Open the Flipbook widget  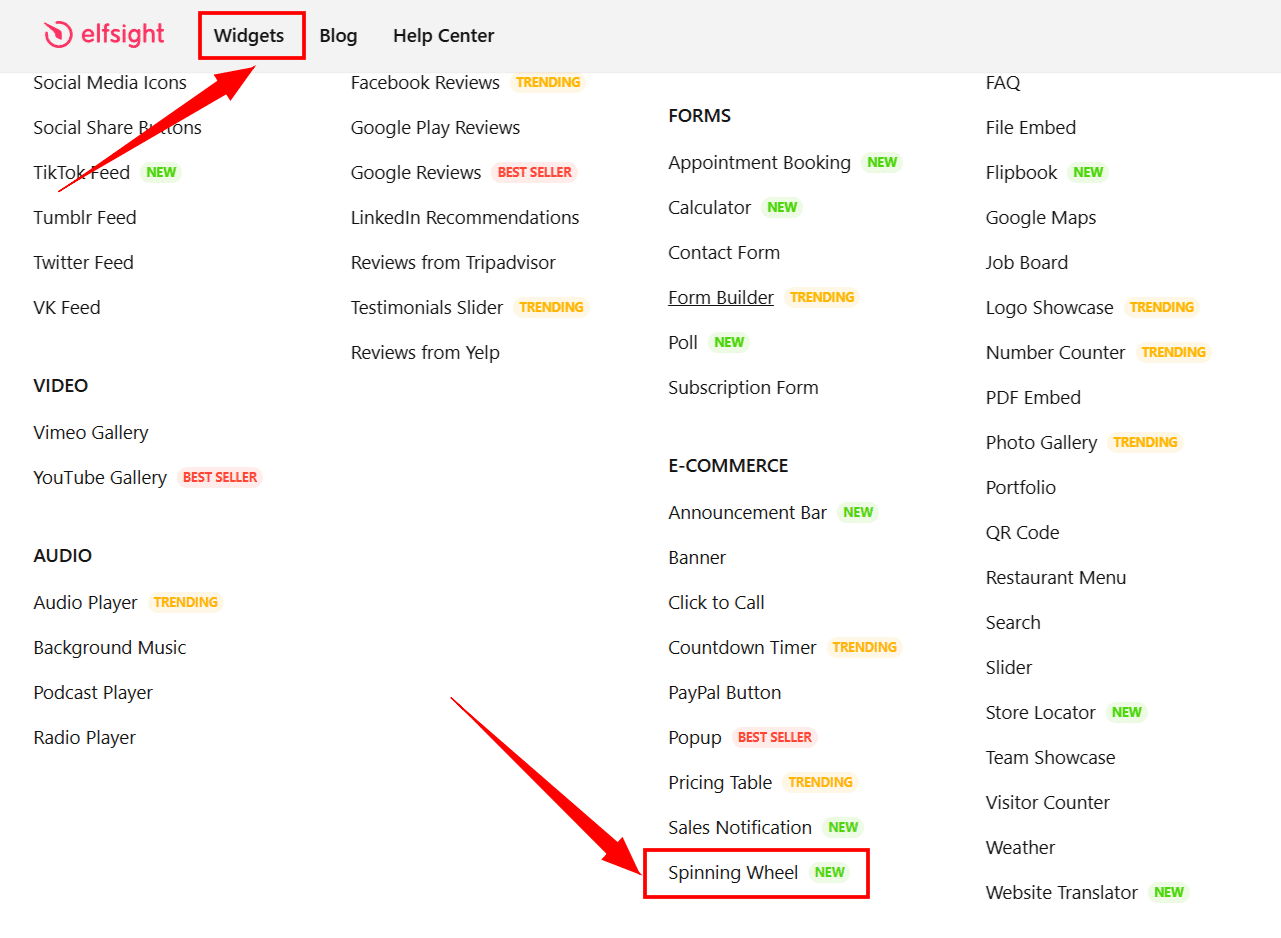1021,173
